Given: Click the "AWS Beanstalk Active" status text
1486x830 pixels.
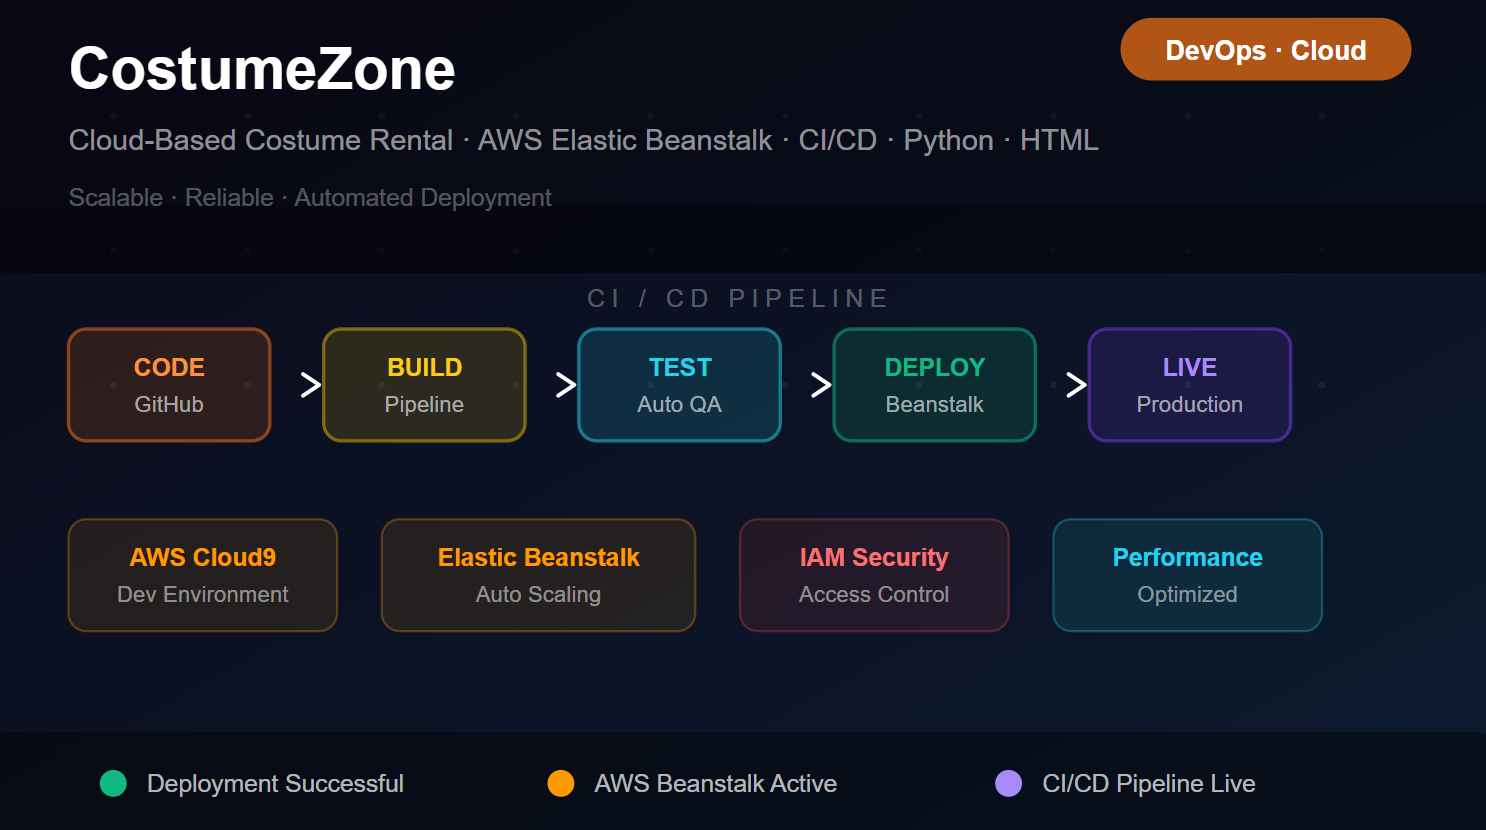Looking at the screenshot, I should pos(715,783).
